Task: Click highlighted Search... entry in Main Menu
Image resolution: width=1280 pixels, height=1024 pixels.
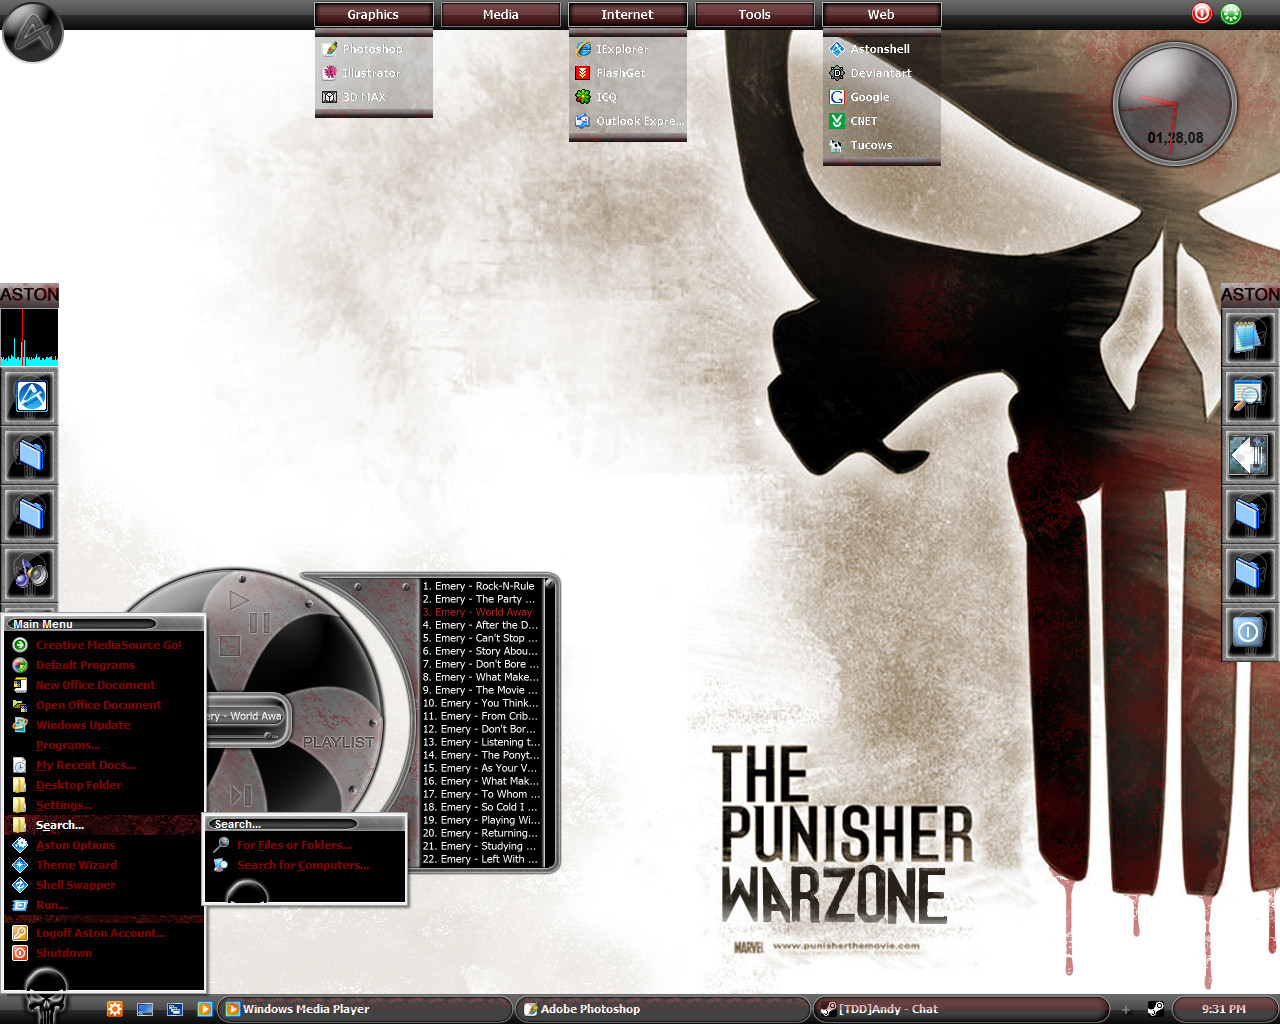Action: click(x=105, y=825)
